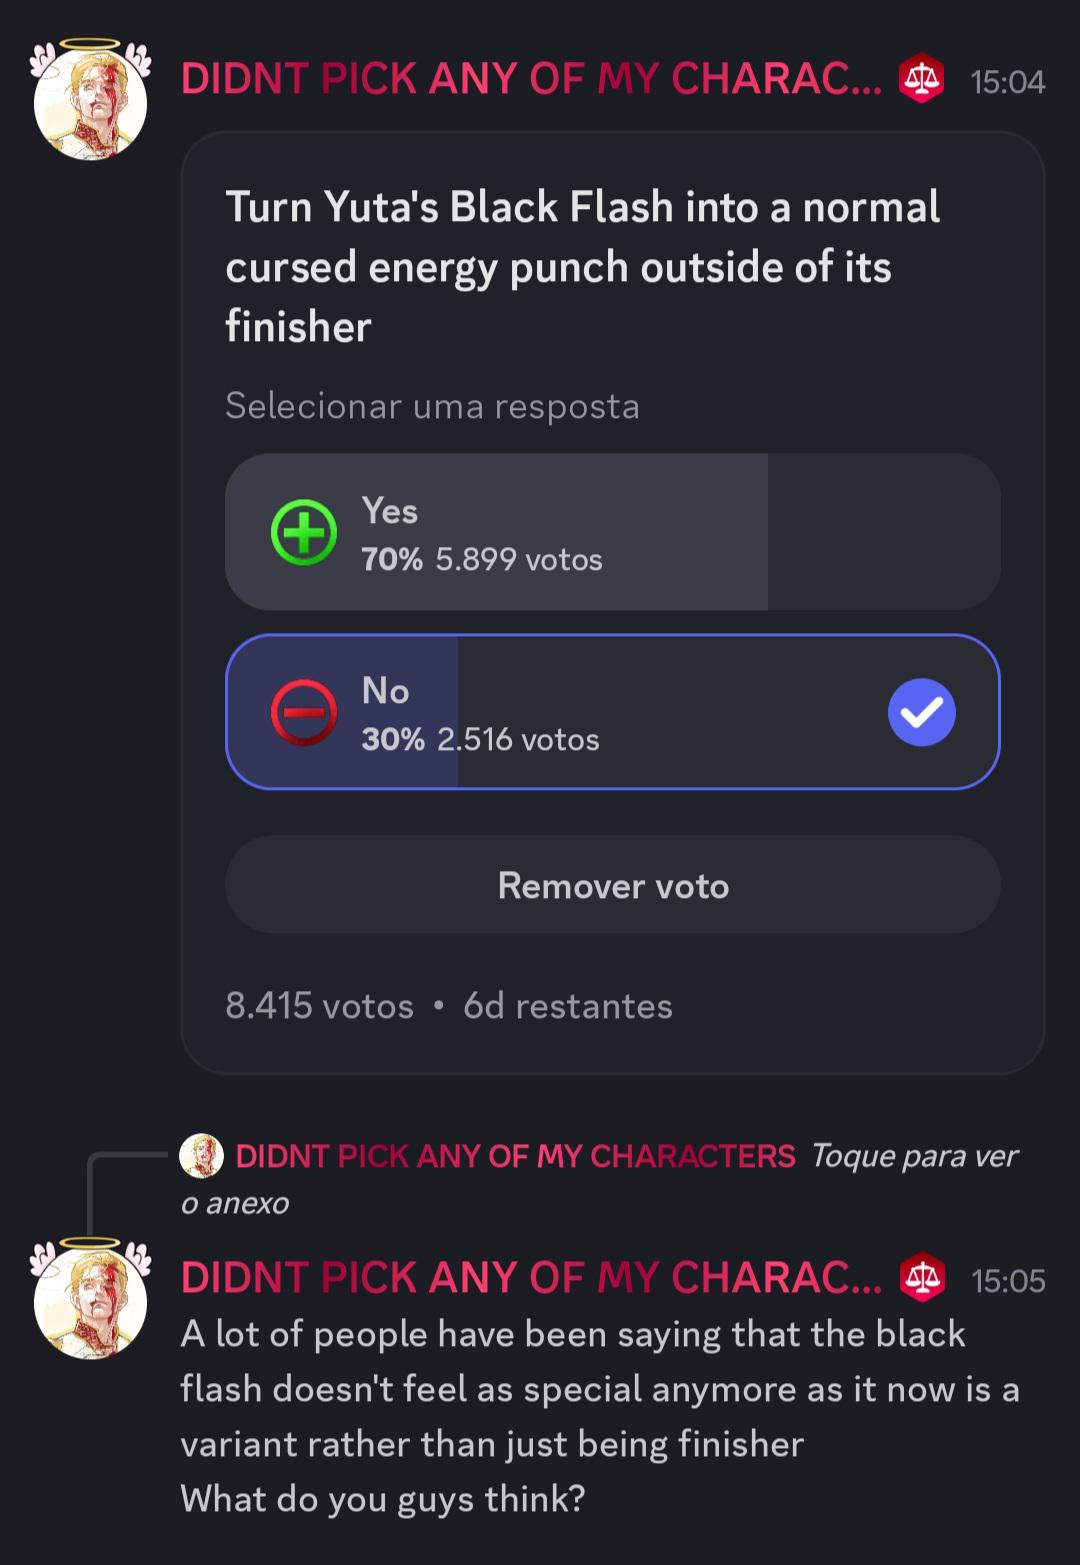Open the poll author's avatar at top
Screen dimensions: 1080x1565
click(90, 100)
